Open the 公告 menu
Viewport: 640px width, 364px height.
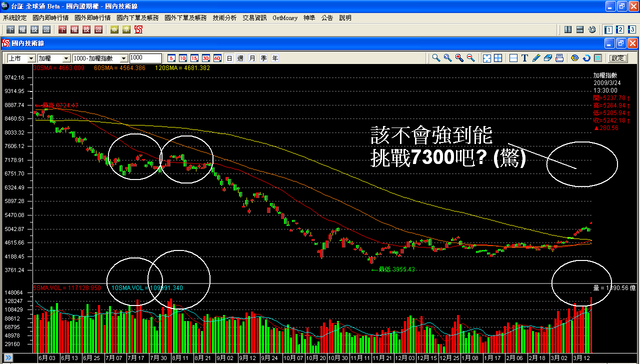coord(327,18)
